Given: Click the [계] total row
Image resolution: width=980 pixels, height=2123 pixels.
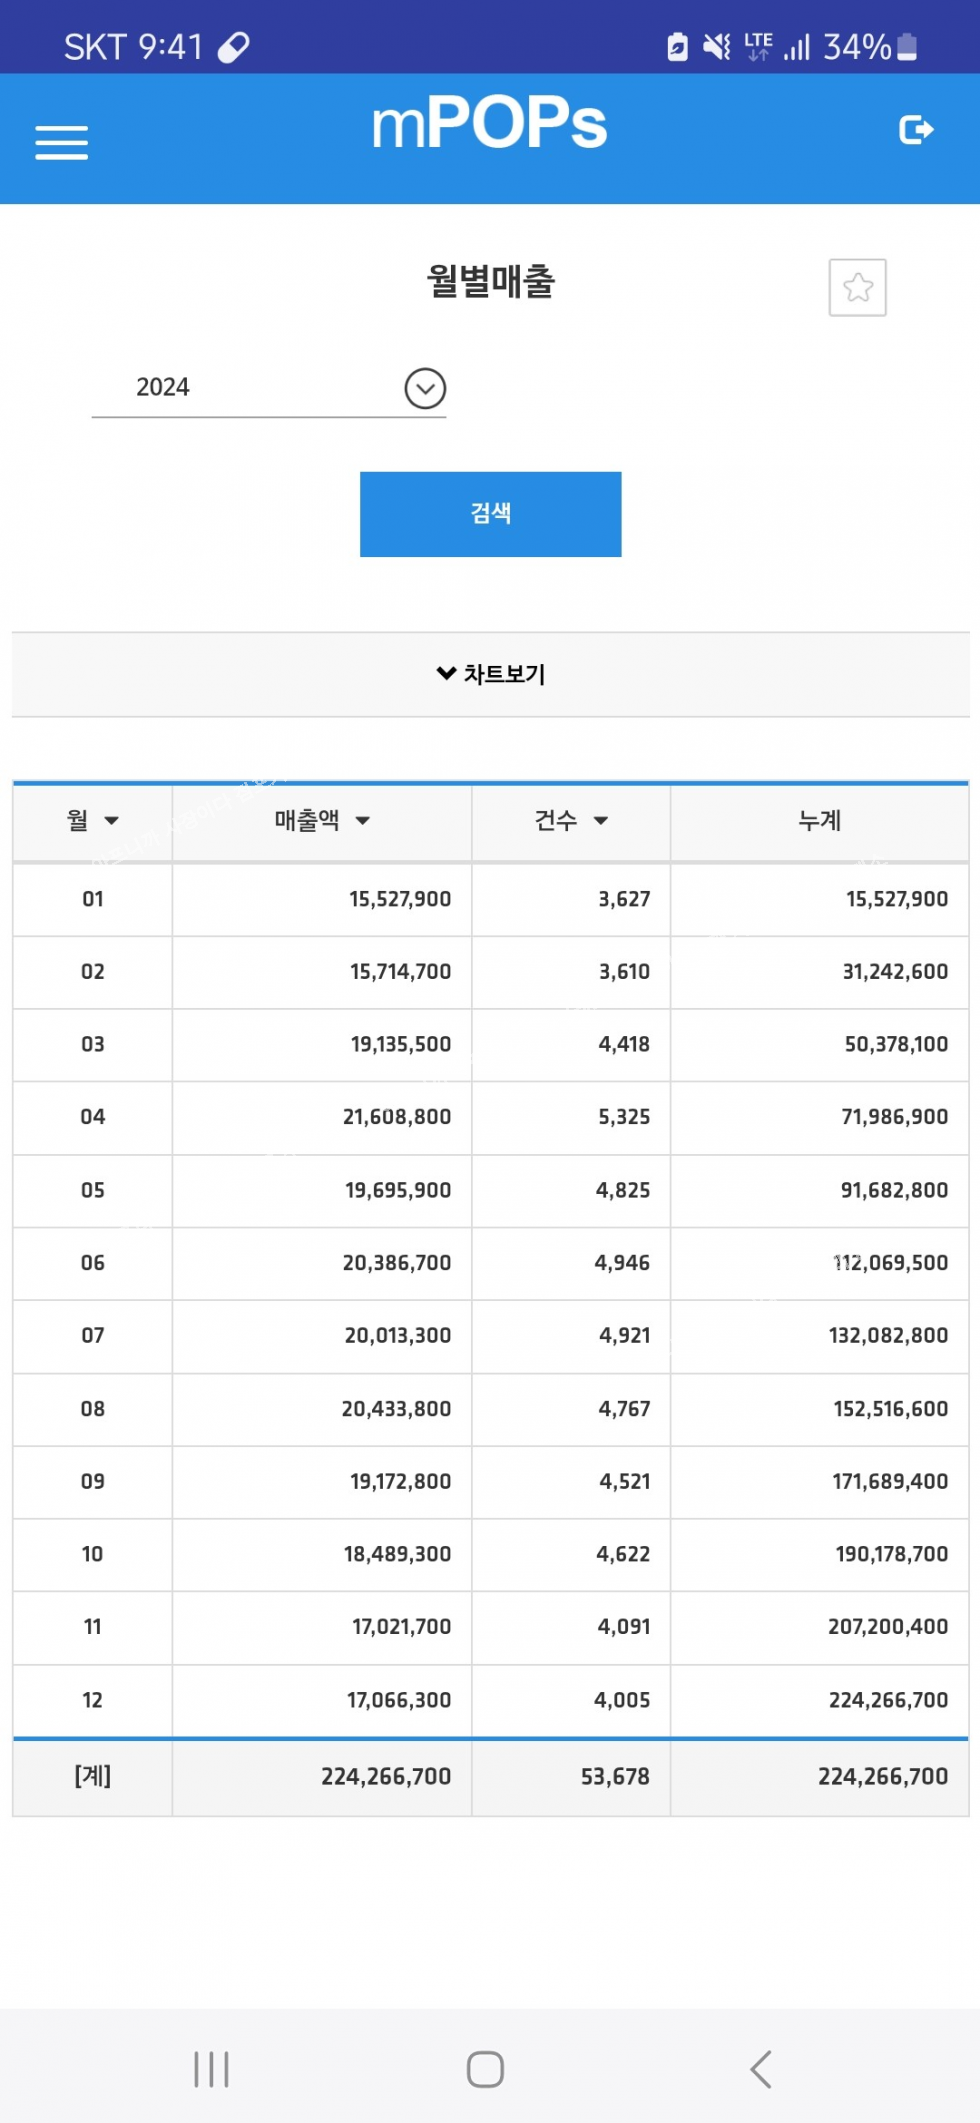Looking at the screenshot, I should (490, 1777).
